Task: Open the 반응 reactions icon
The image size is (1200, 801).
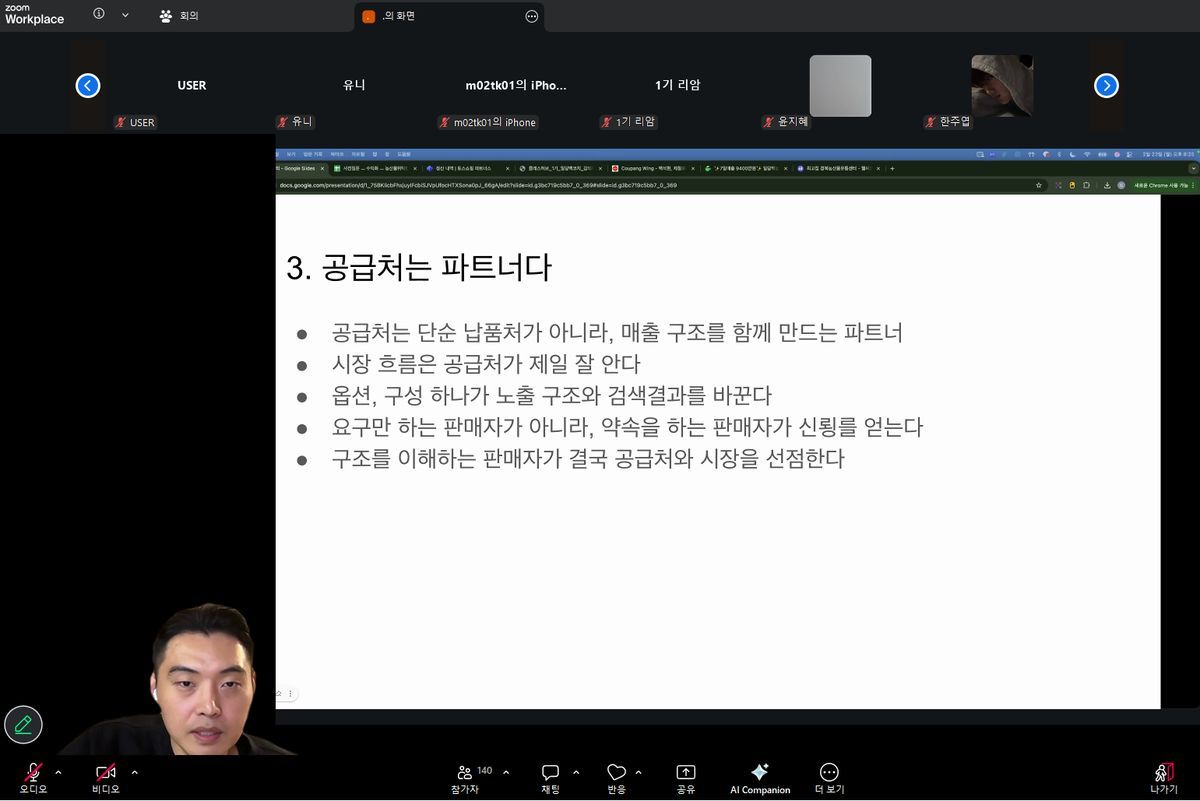Action: coord(616,772)
